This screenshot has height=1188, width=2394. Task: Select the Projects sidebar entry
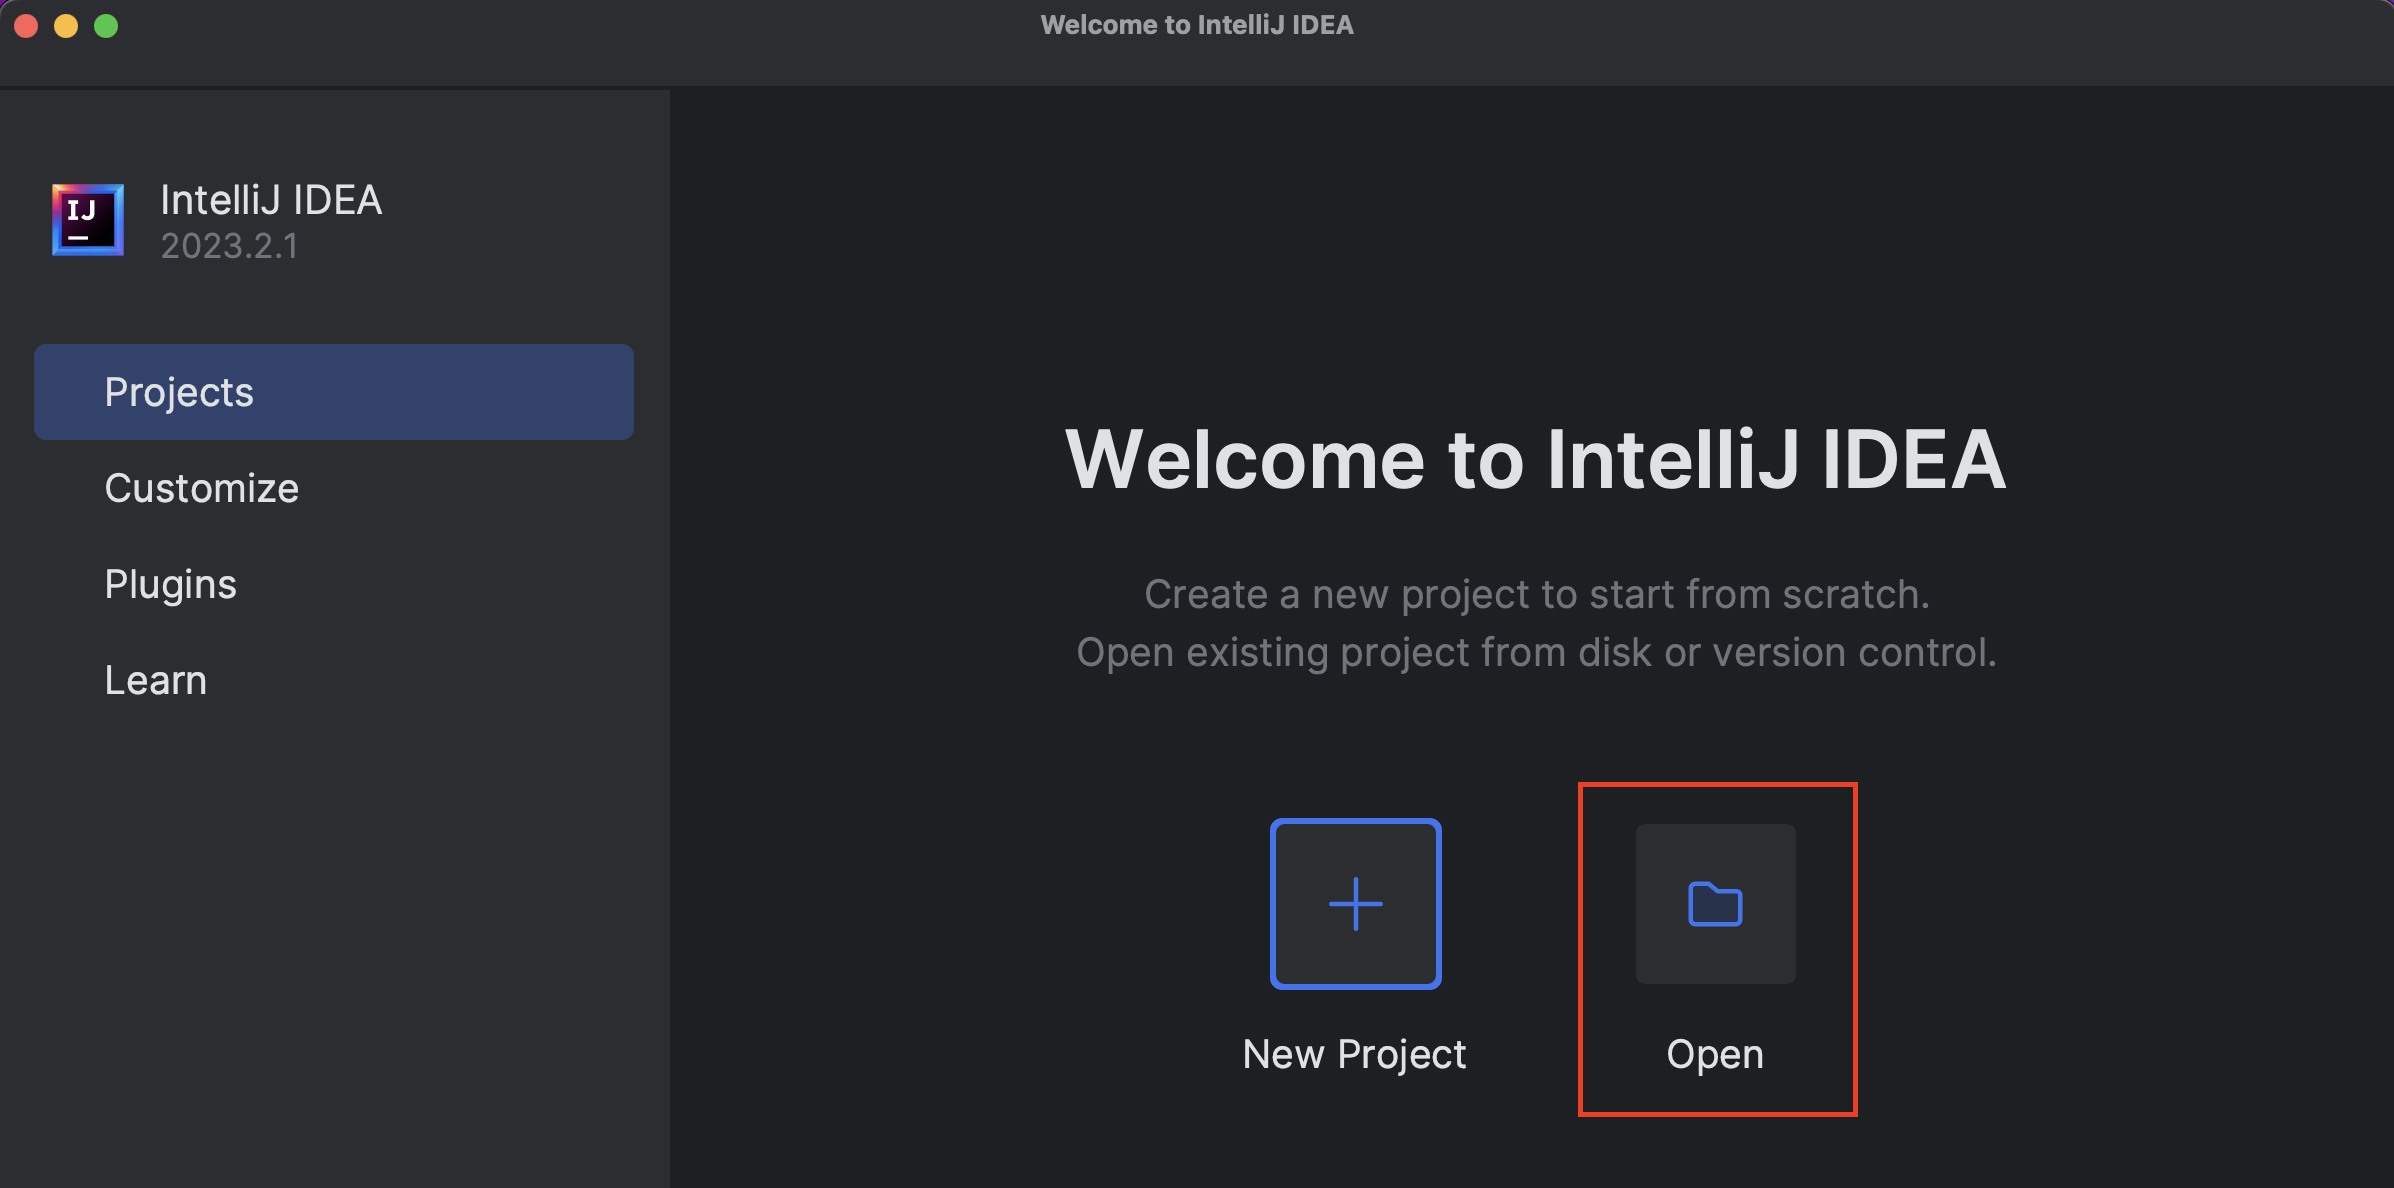pyautogui.click(x=179, y=391)
